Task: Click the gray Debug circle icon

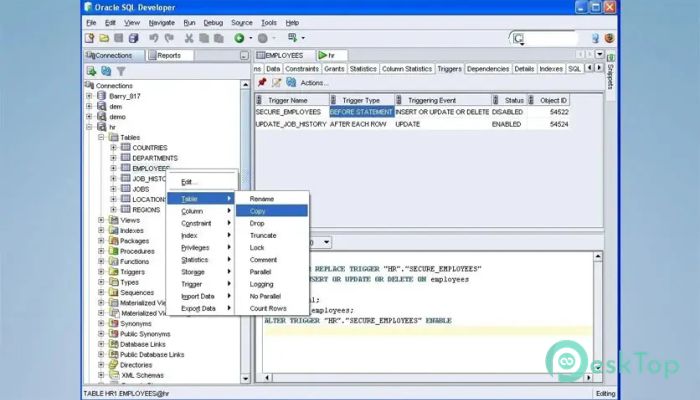Action: click(x=262, y=38)
